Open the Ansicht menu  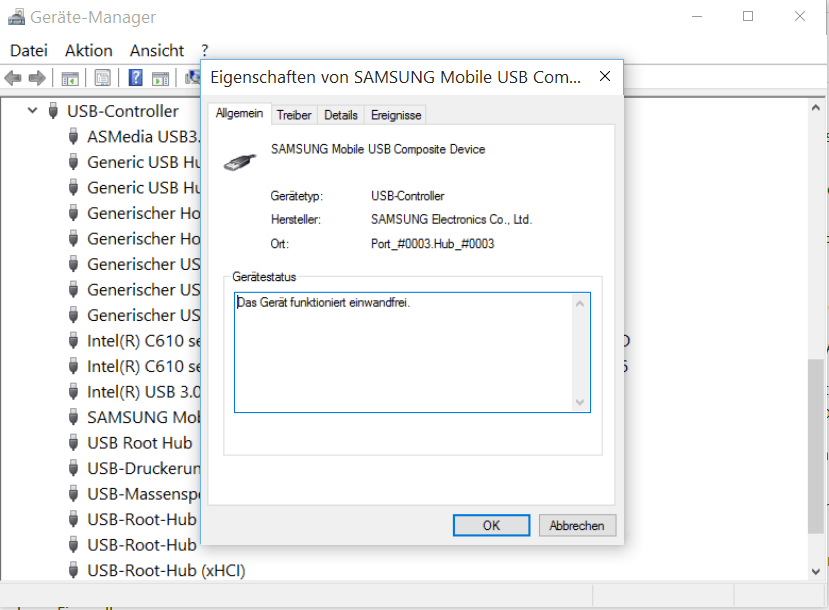coord(157,51)
